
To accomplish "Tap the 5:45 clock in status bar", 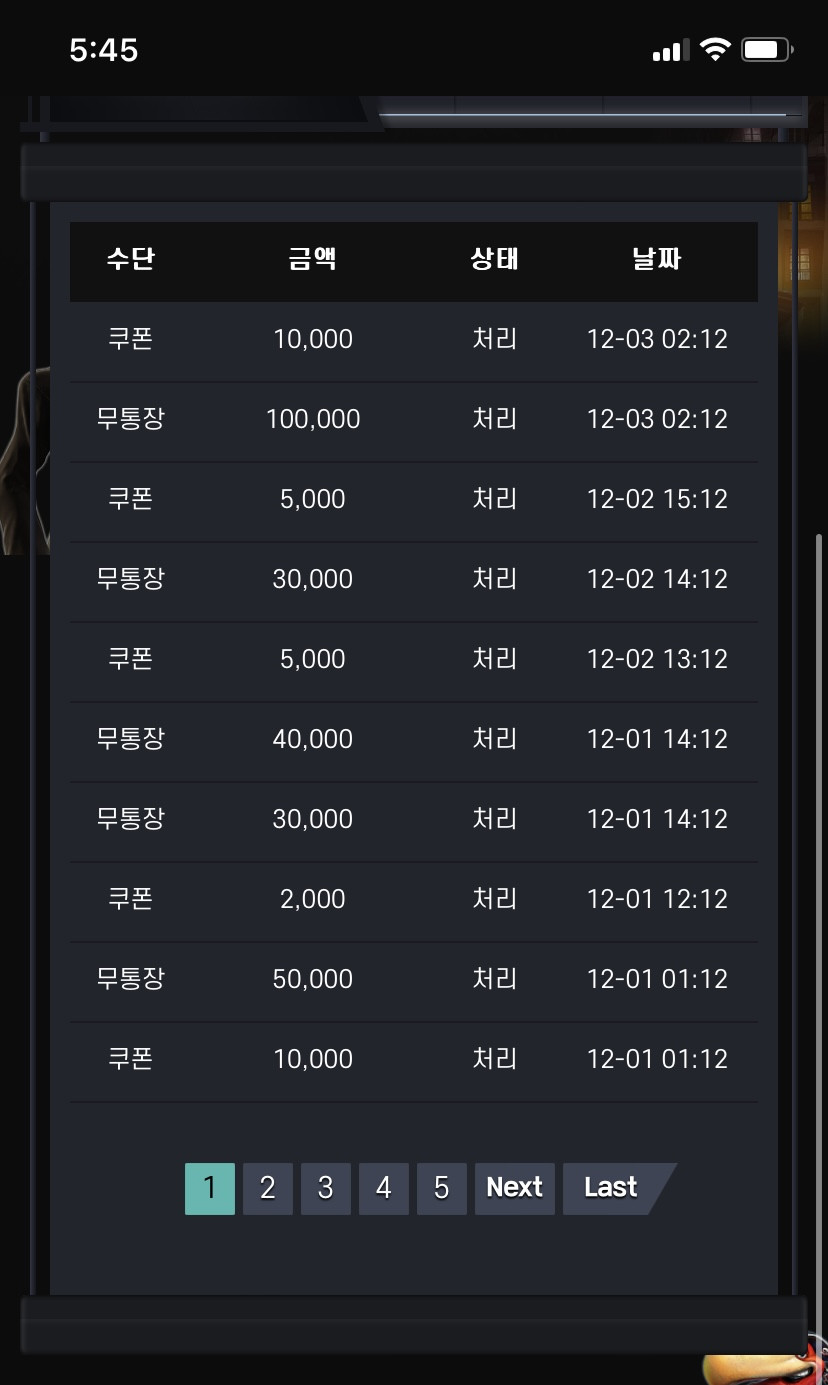I will (104, 50).
